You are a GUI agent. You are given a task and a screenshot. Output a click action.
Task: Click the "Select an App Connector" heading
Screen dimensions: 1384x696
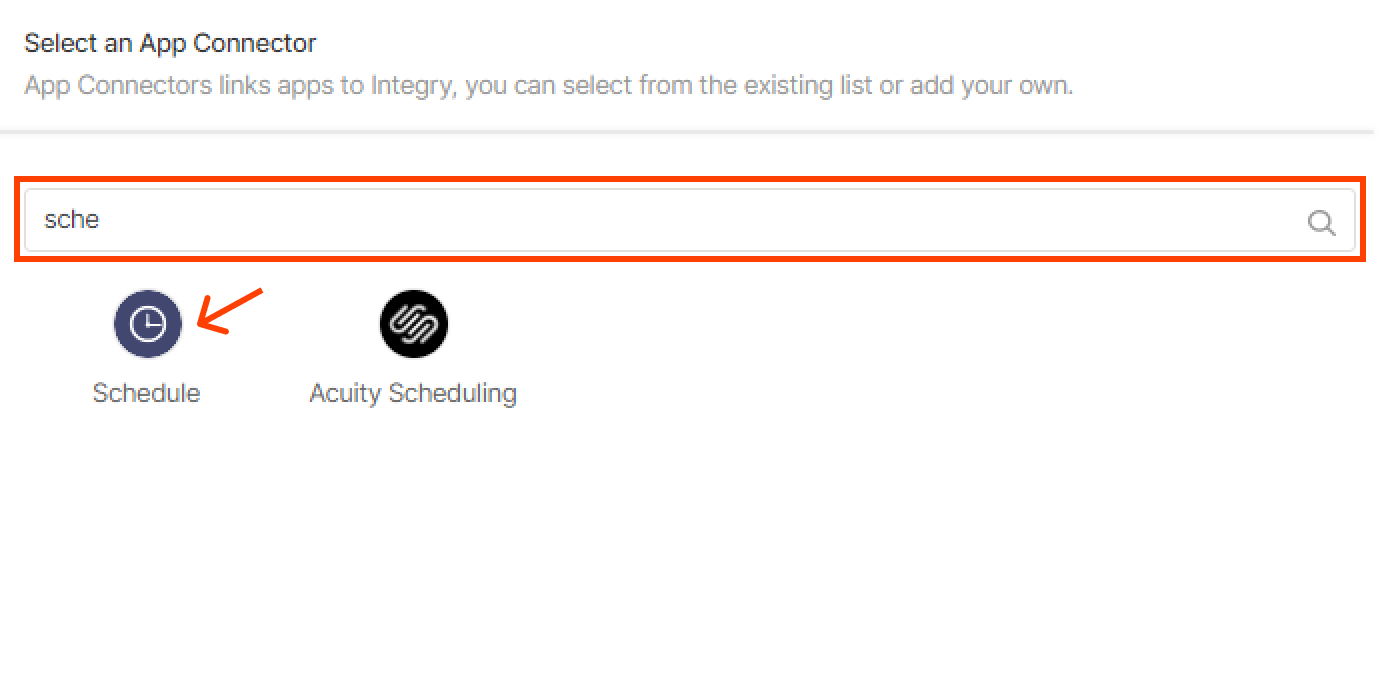pos(170,44)
